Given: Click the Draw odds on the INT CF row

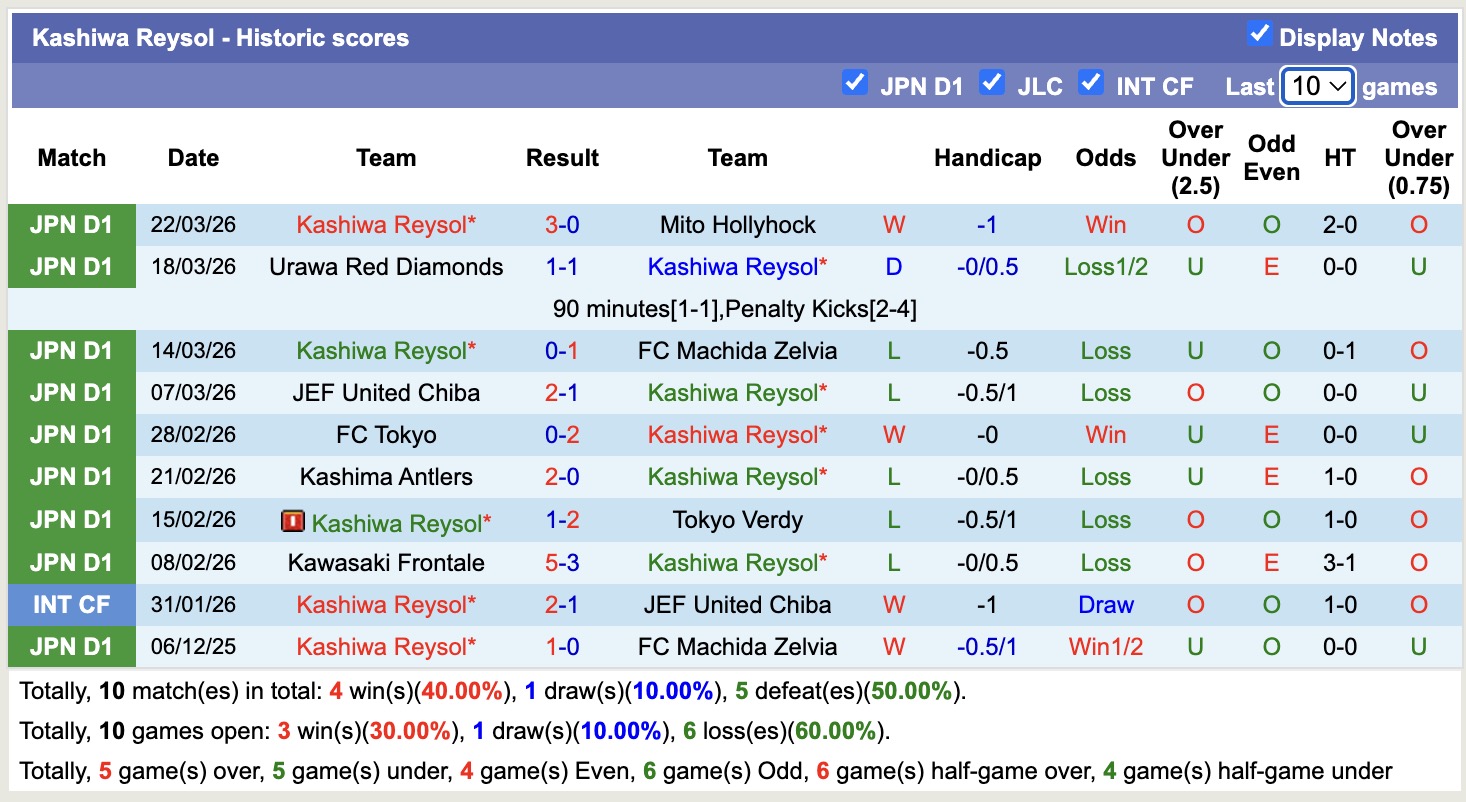Looking at the screenshot, I should pos(1104,604).
